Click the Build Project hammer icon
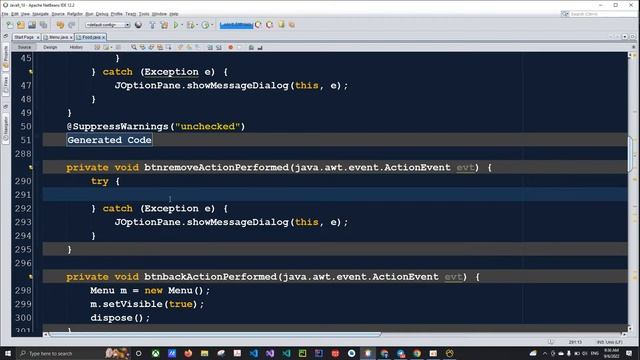This screenshot has width=640, height=360. [x=152, y=25]
